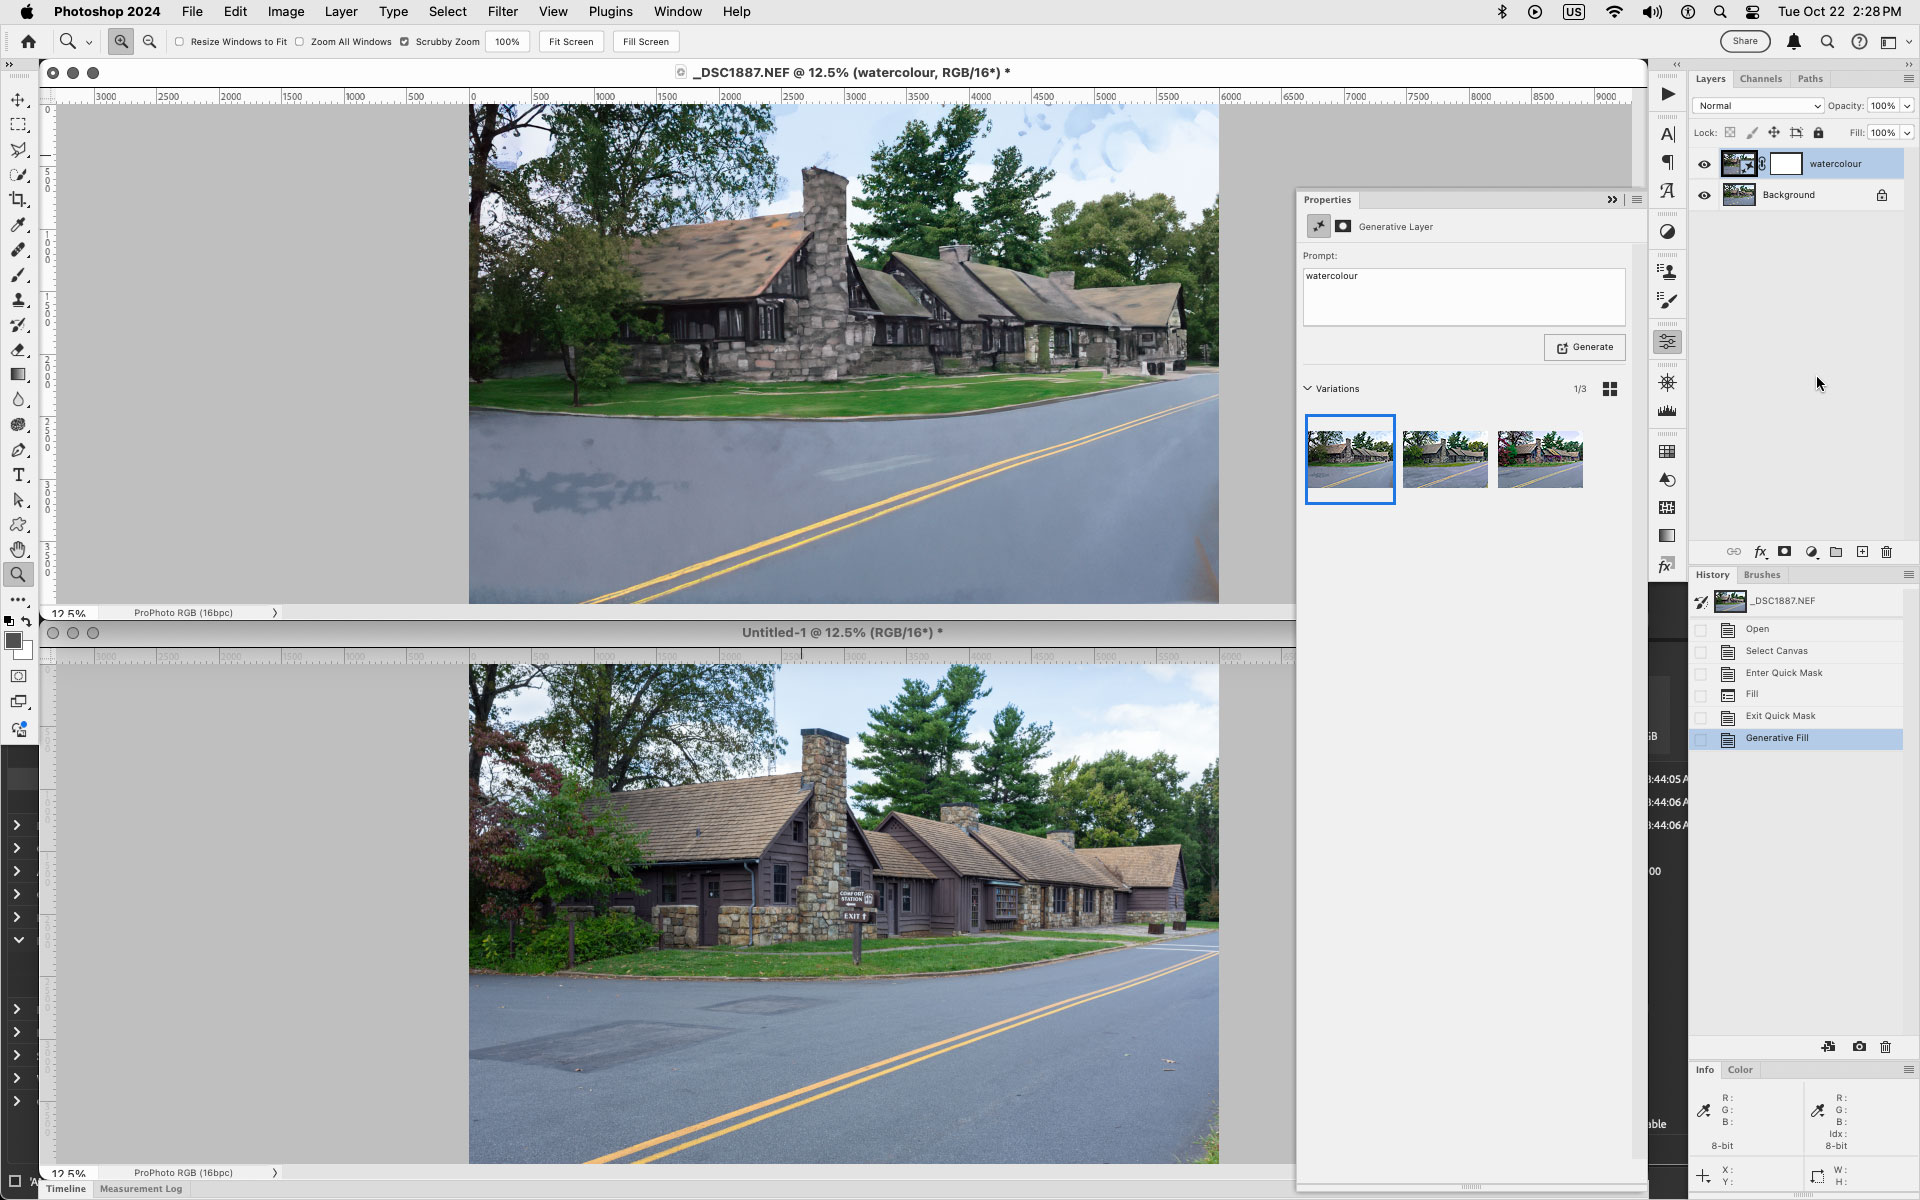Open the Histogram panel icon
Viewport: 1920px width, 1200px height.
click(1667, 410)
